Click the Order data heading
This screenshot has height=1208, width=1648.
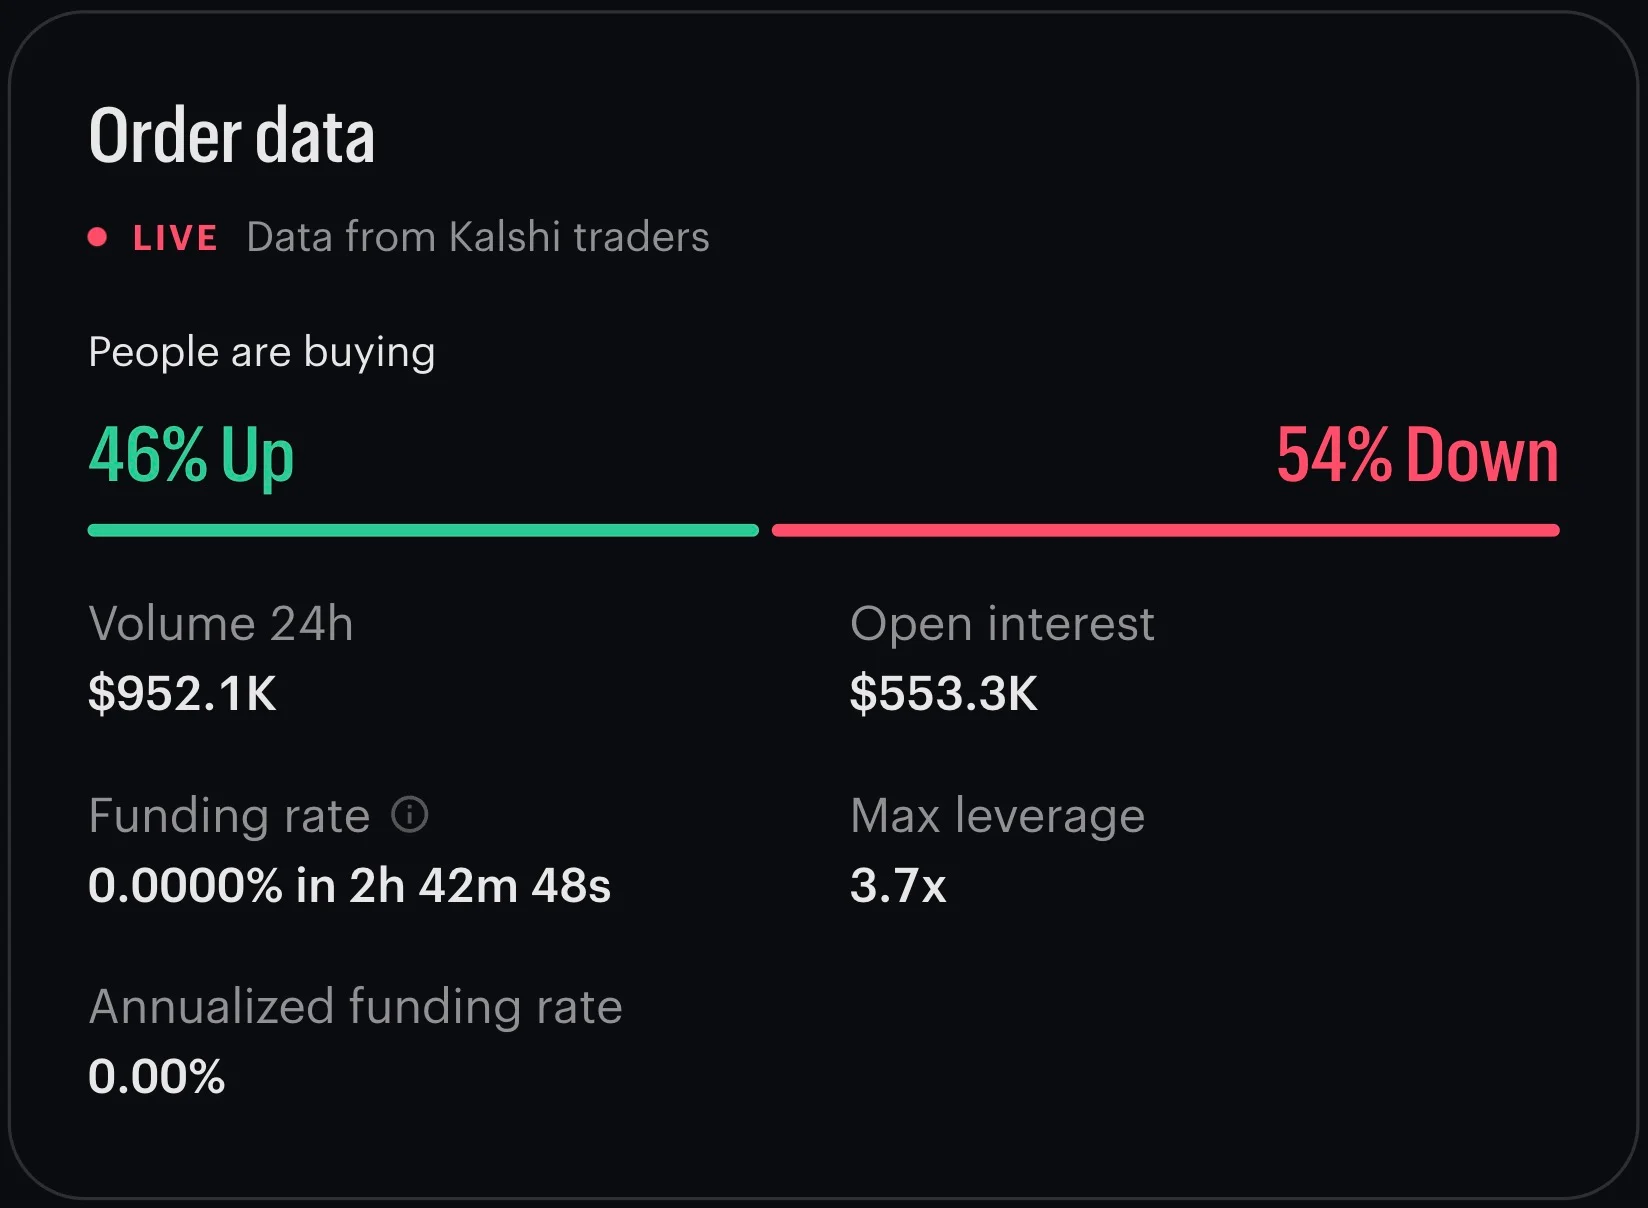[232, 136]
